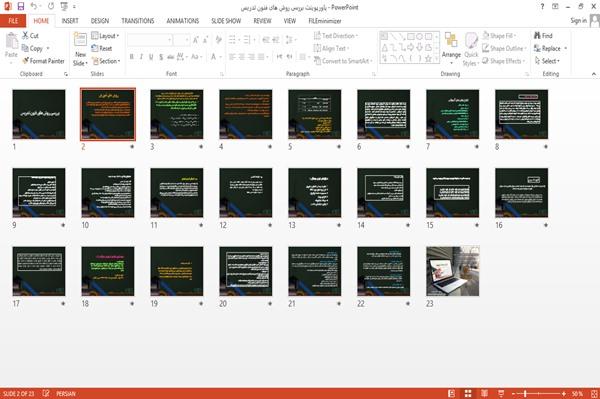Toggle Underline formatting

click(151, 57)
